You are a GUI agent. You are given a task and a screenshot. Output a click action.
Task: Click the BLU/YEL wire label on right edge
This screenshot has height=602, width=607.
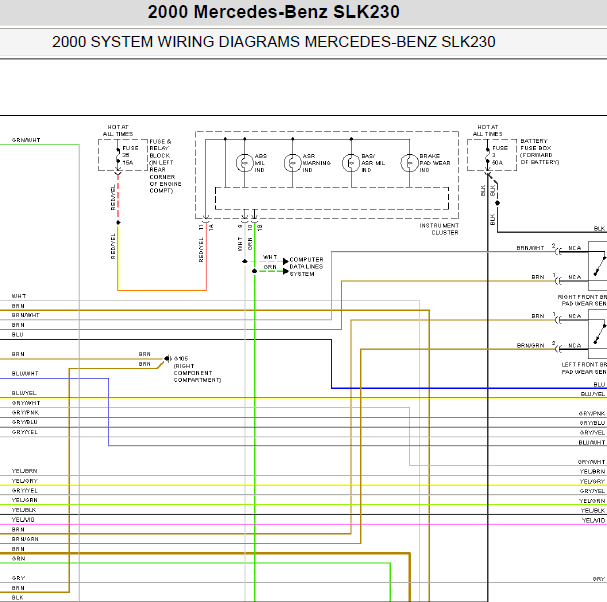point(593,394)
